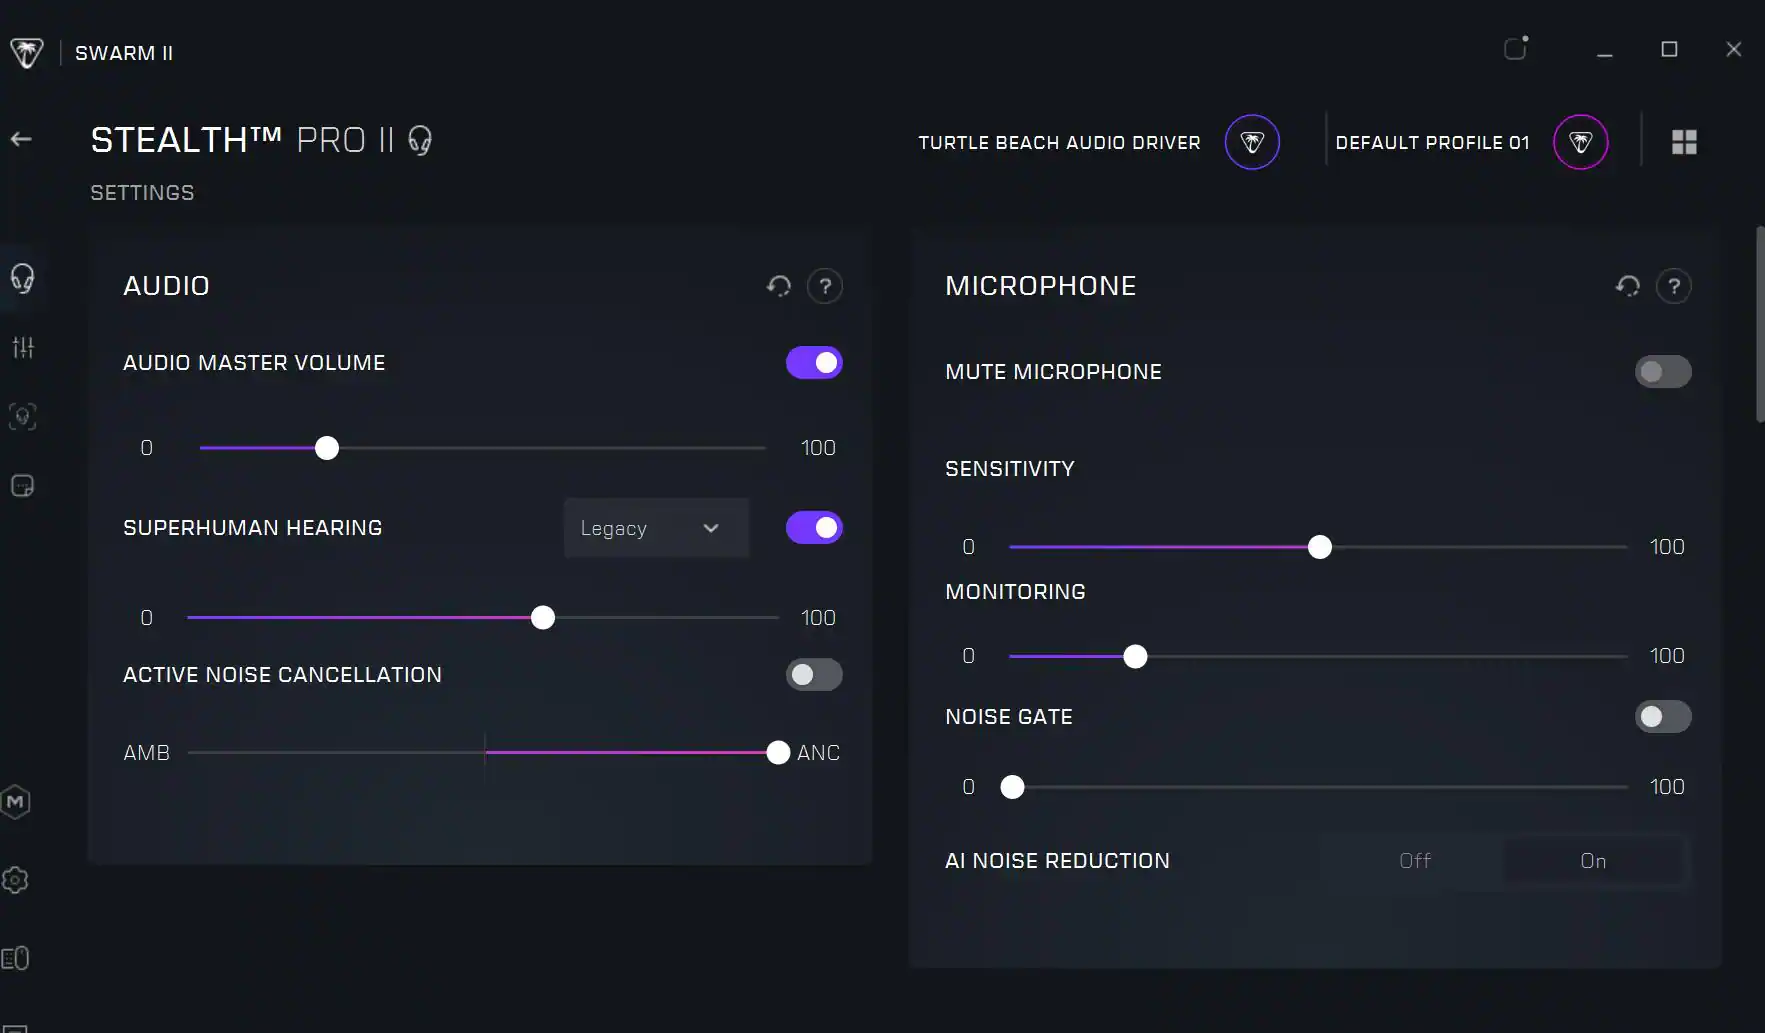
Task: Enable the Mute Microphone toggle
Action: (x=1663, y=372)
